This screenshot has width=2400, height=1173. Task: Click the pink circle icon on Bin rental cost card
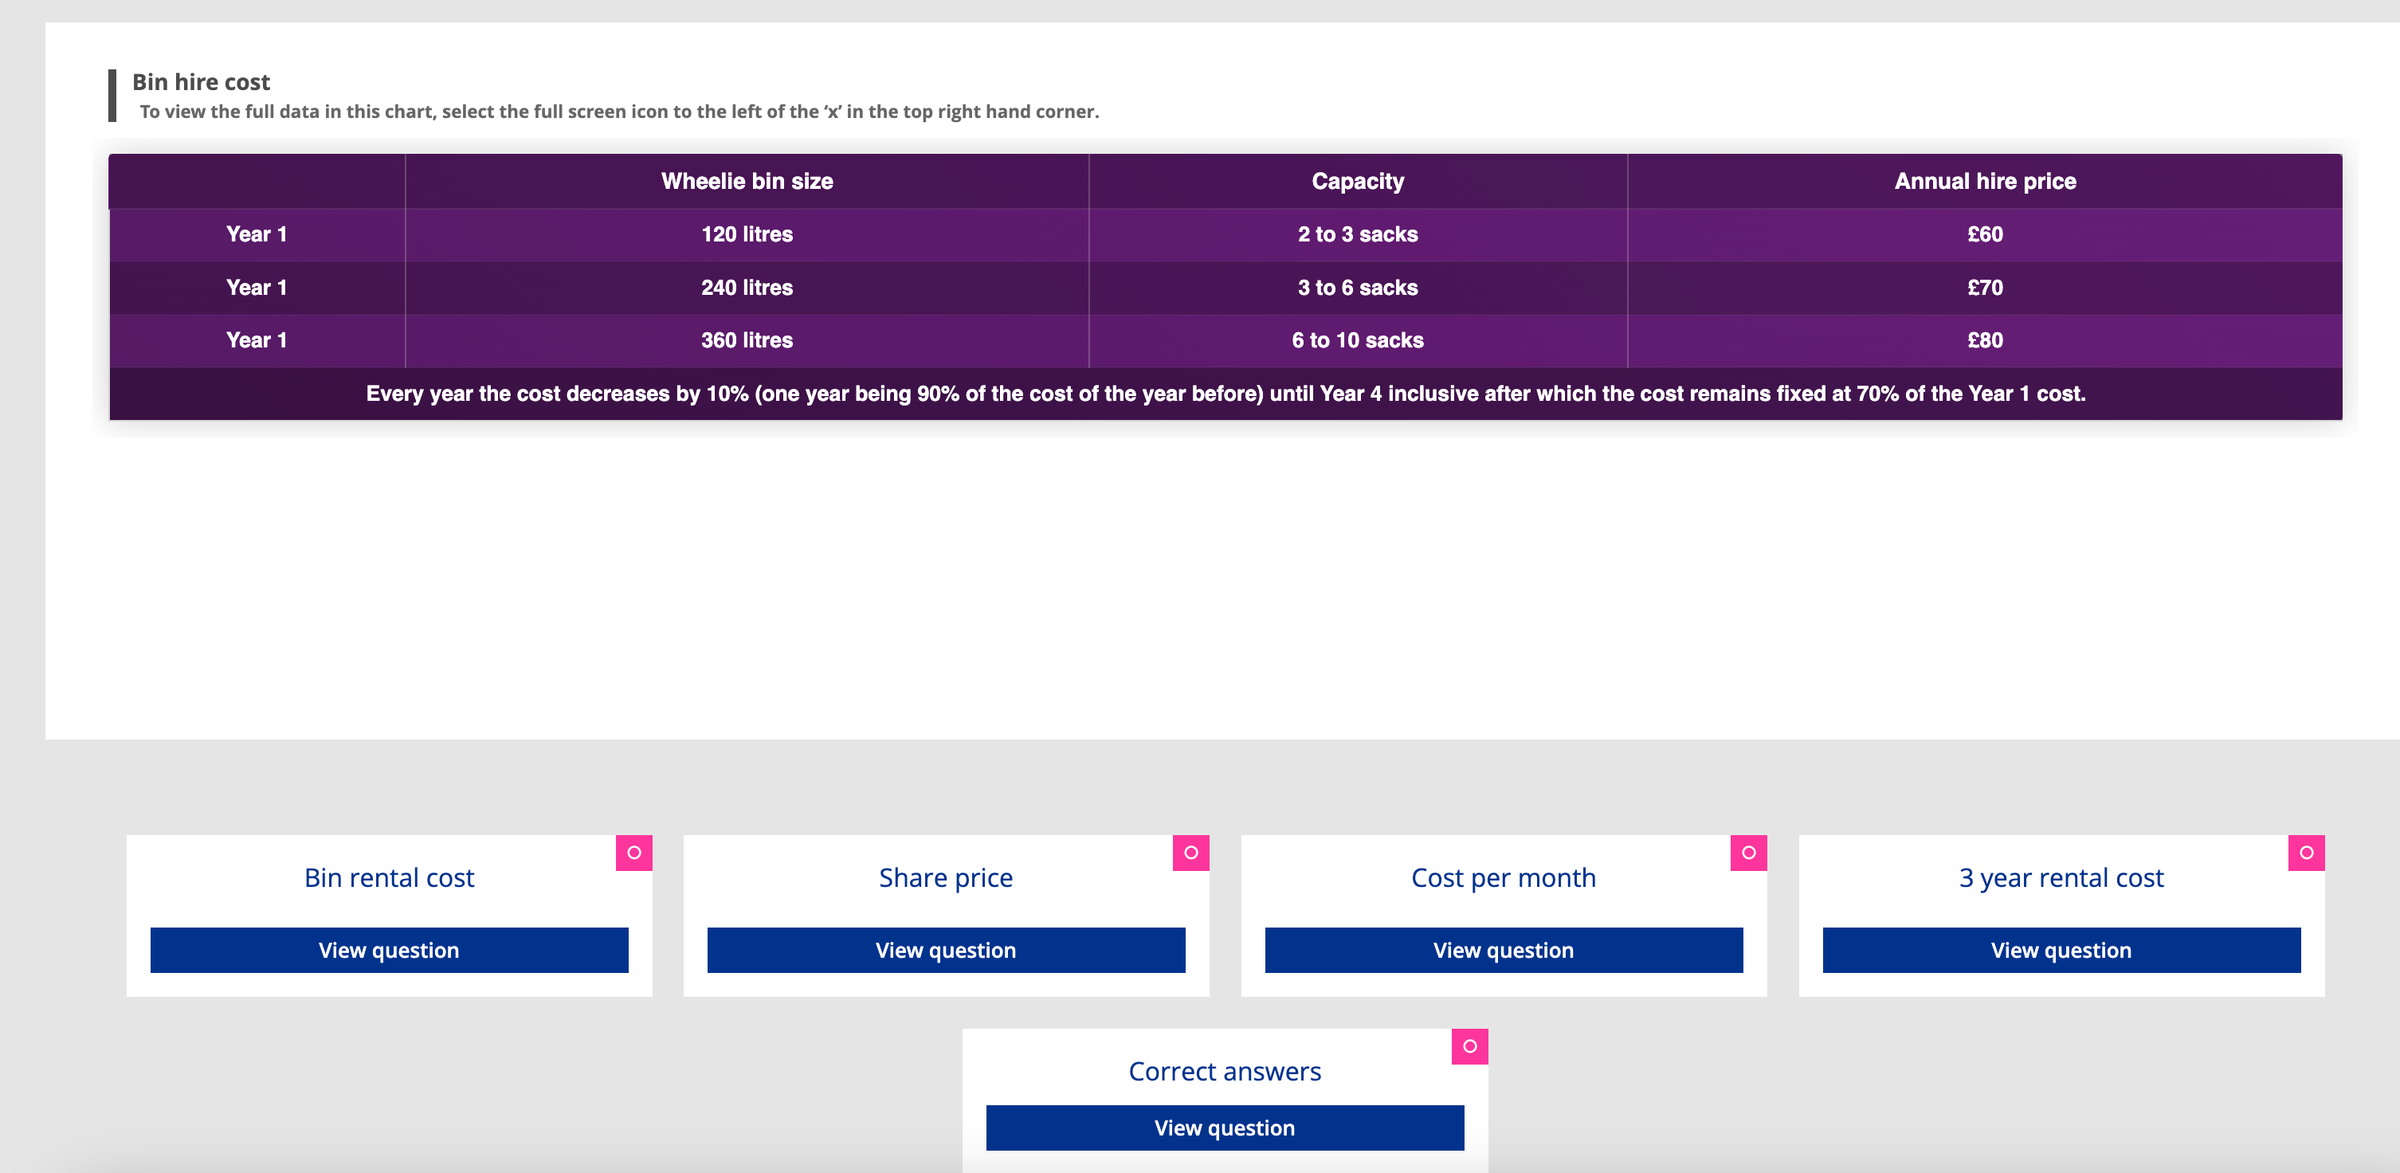click(x=633, y=853)
